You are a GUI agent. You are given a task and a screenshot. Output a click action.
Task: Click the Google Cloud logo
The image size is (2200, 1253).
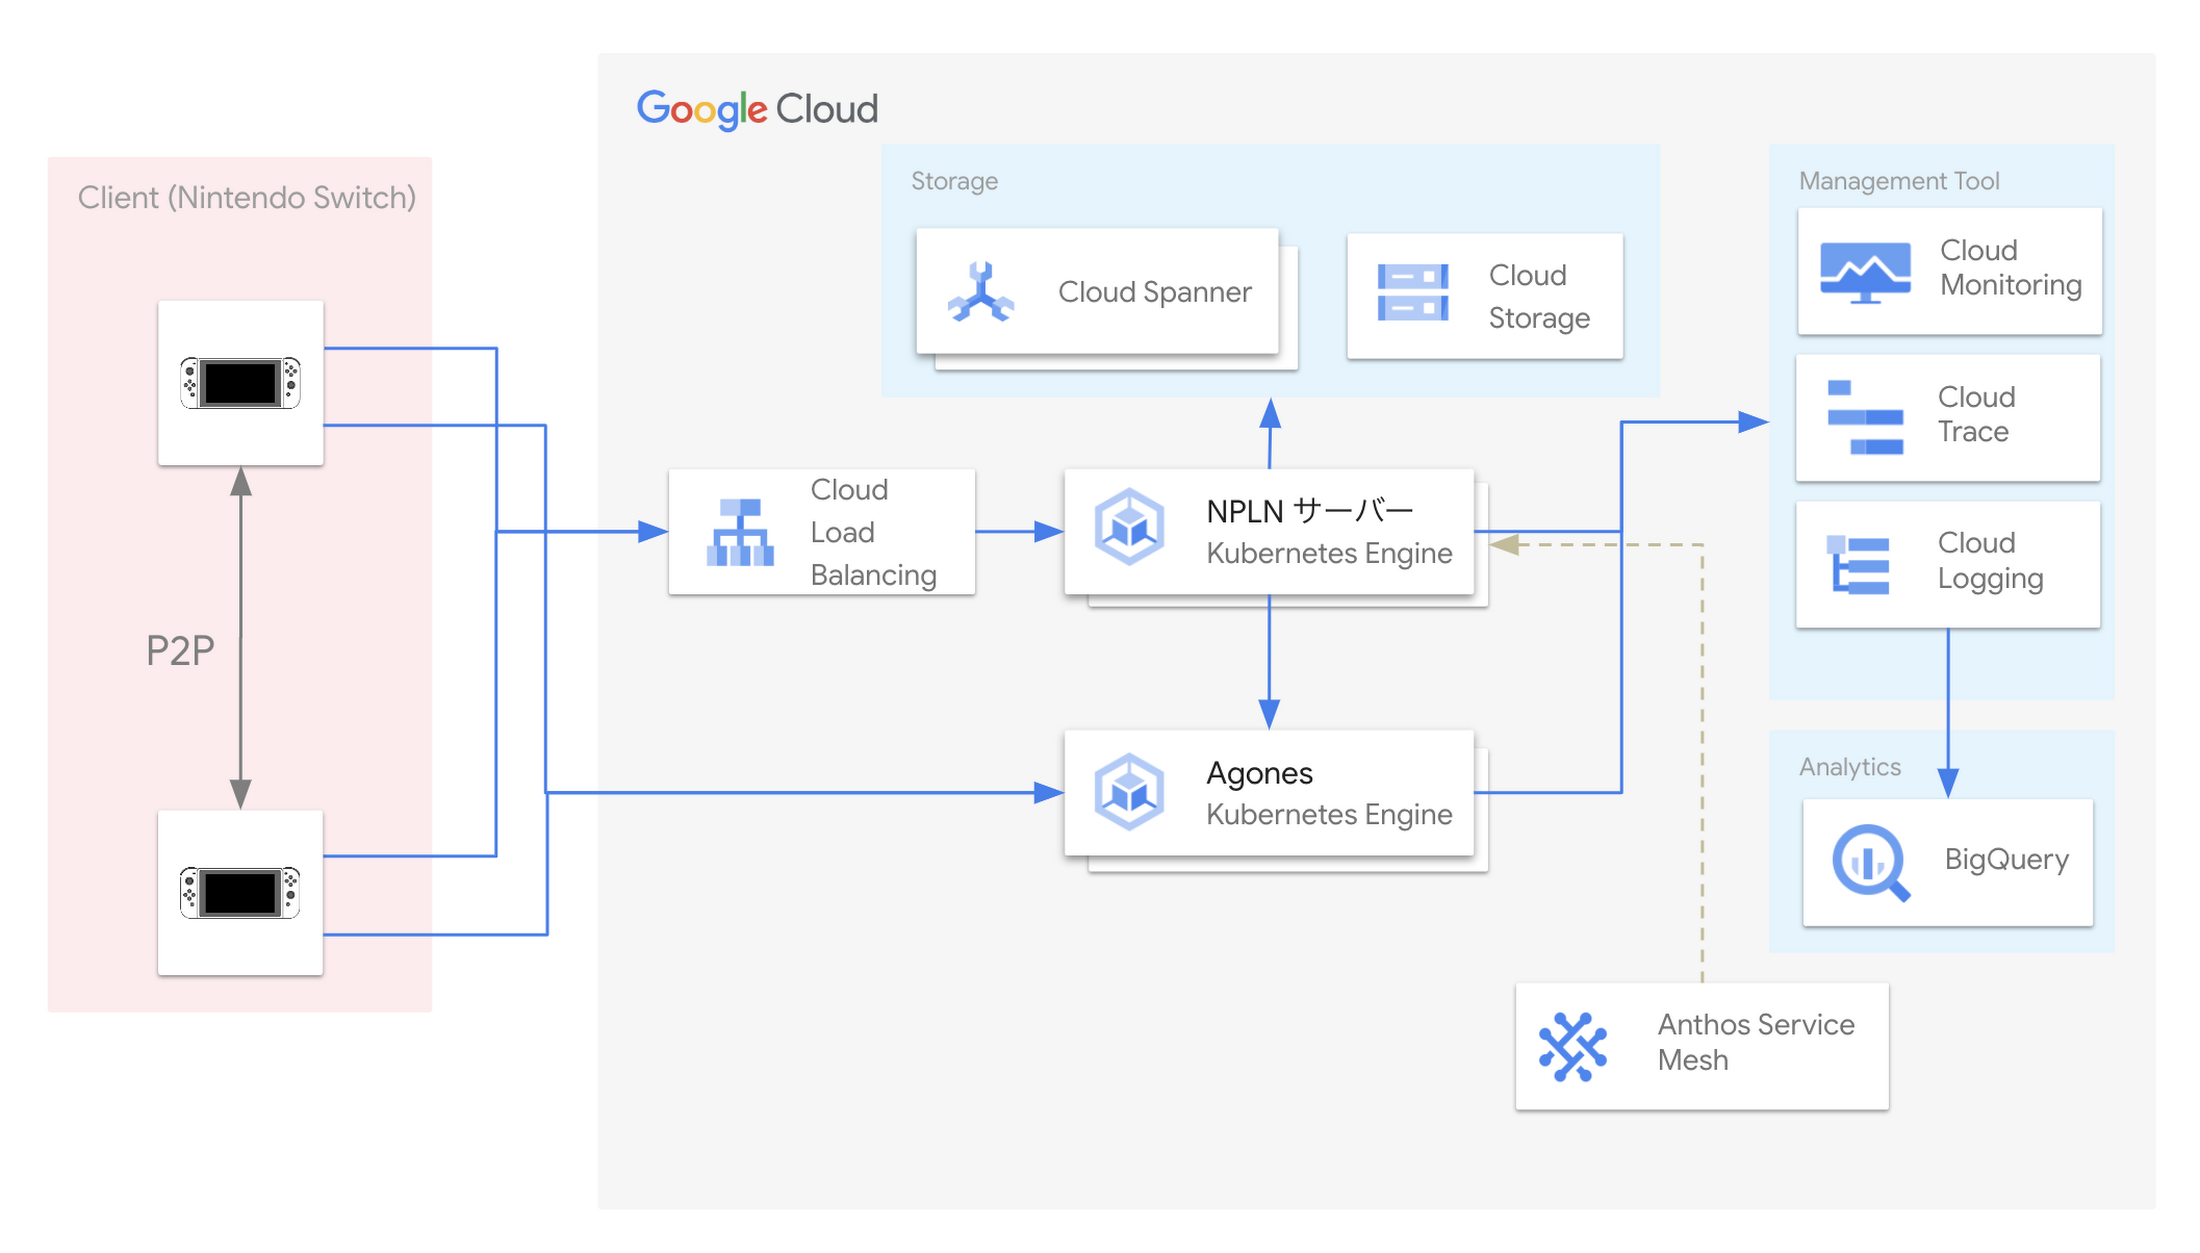click(757, 109)
